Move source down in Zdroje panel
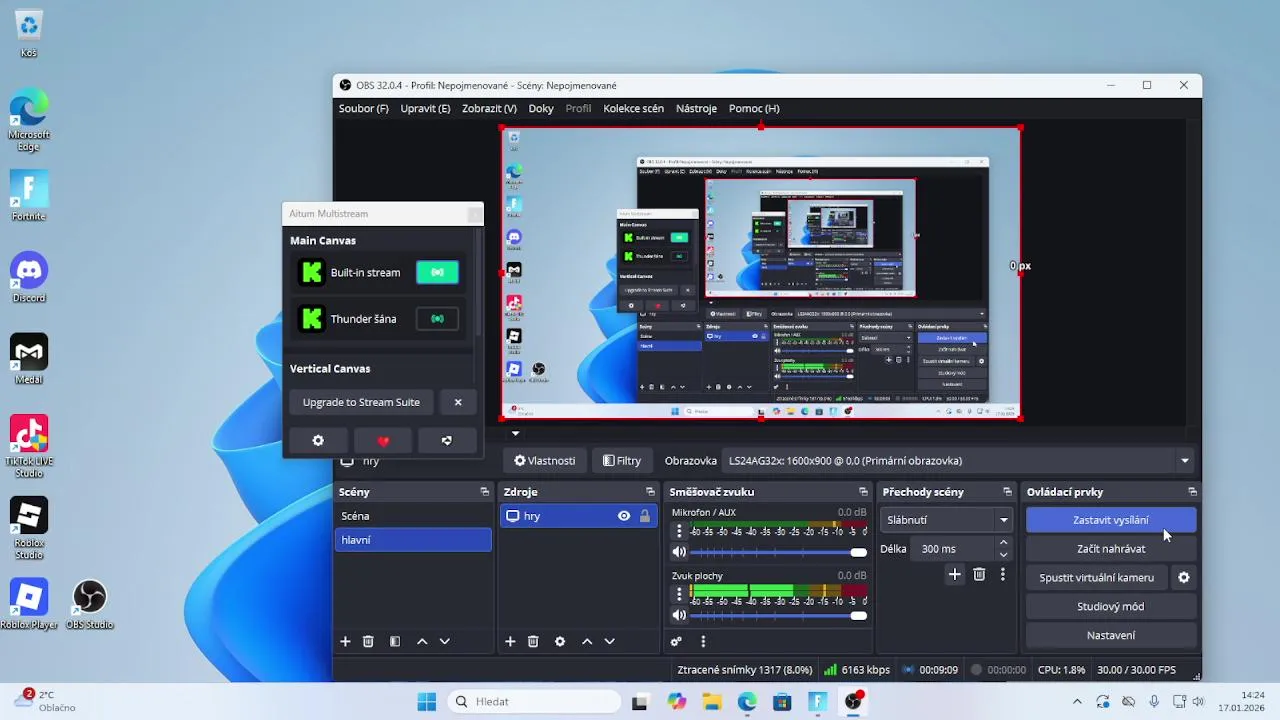 tap(610, 641)
